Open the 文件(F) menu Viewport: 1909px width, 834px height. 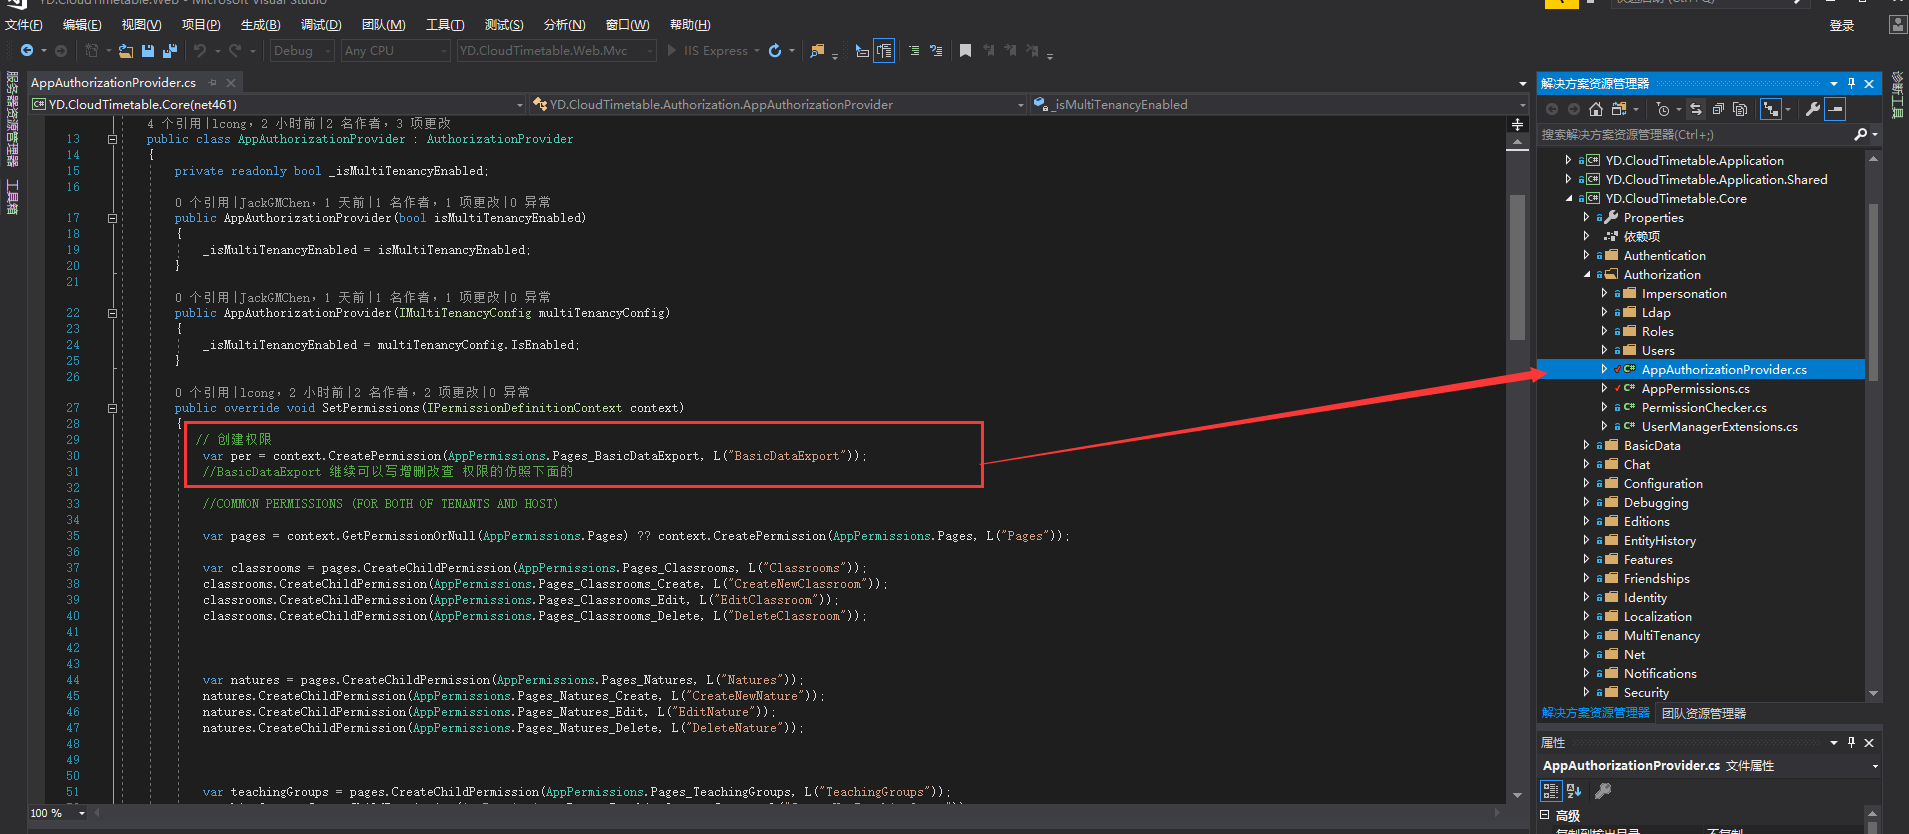[x=24, y=25]
